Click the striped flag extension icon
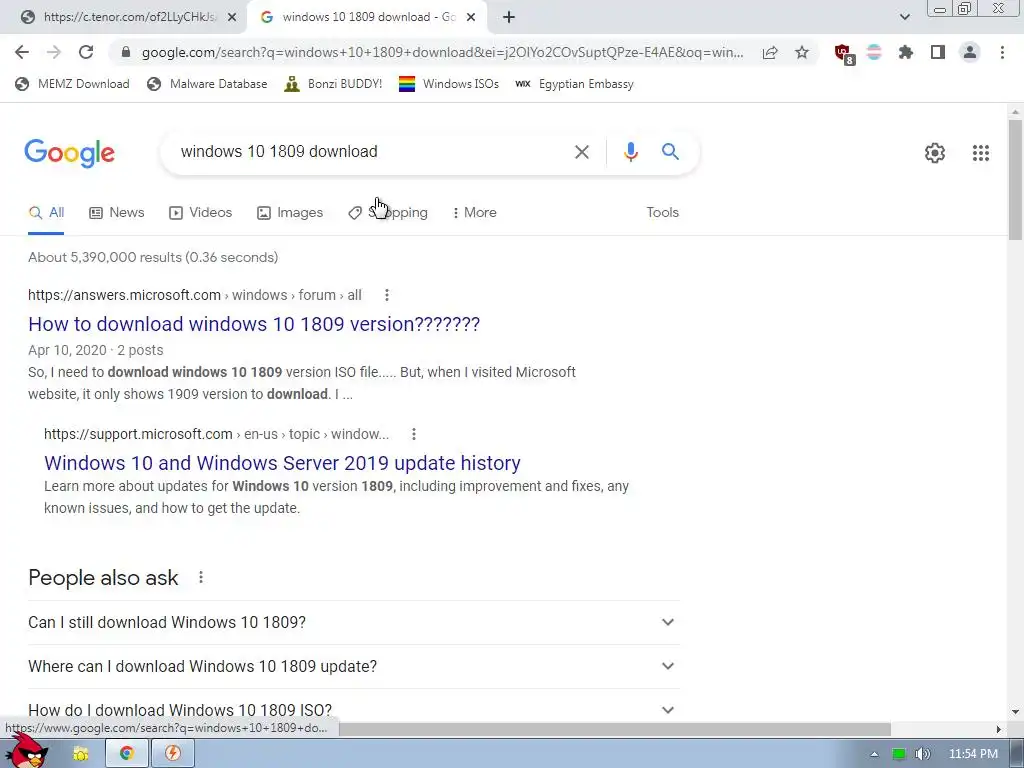This screenshot has width=1024, height=768. [x=874, y=52]
